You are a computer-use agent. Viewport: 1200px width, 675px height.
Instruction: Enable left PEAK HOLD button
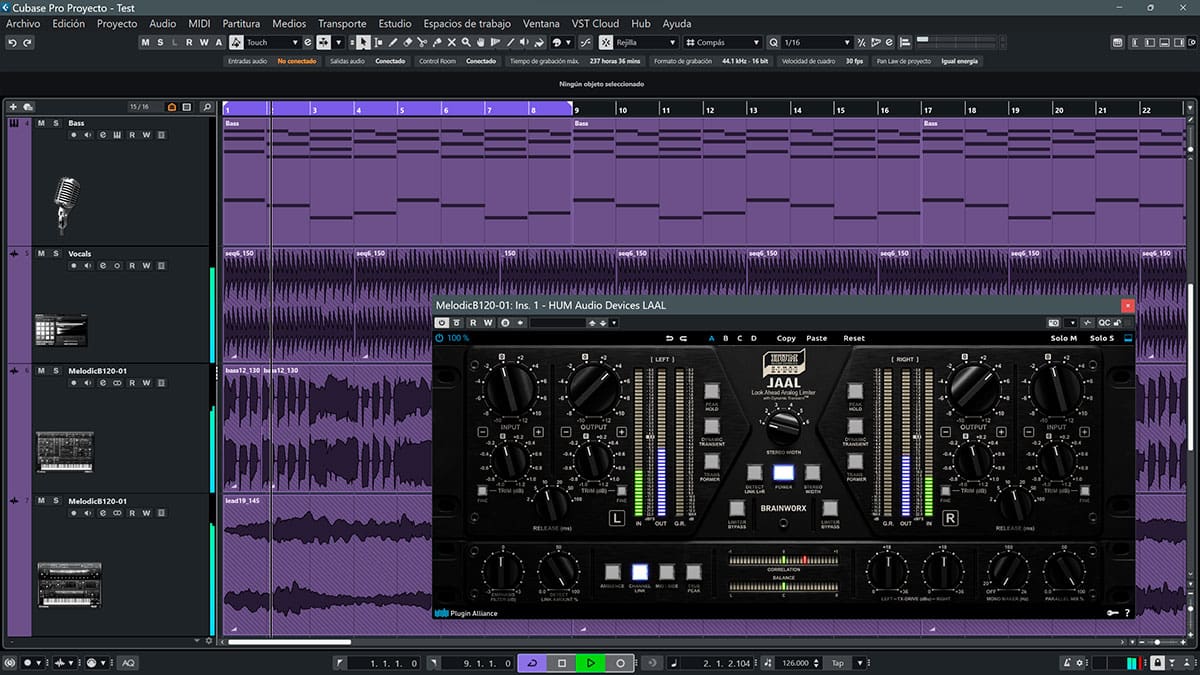coord(711,392)
